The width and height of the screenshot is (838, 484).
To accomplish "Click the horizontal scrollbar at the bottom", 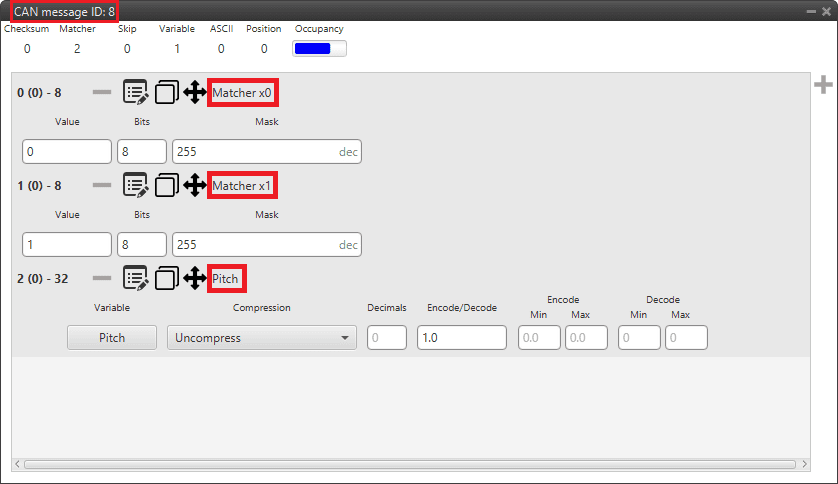I will tap(410, 464).
